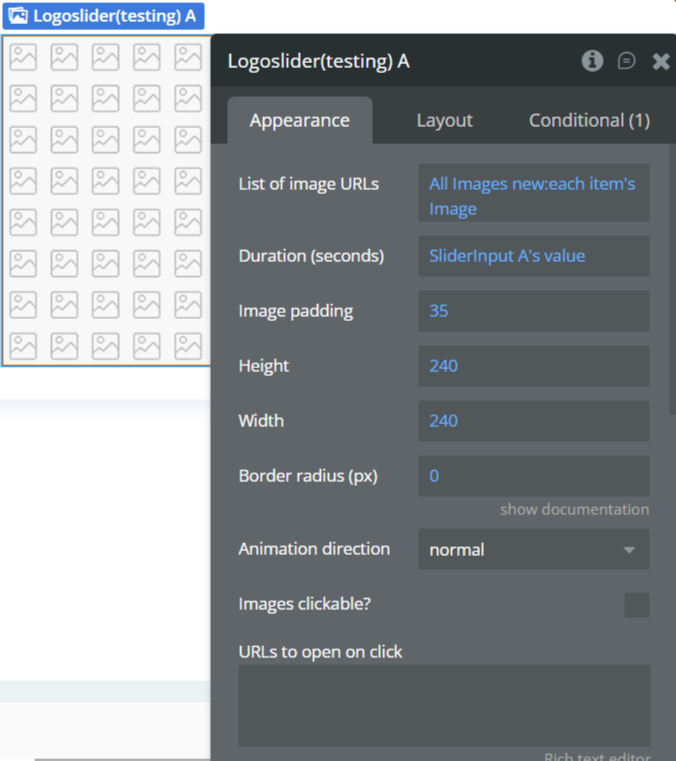The image size is (676, 761).
Task: Open the Layout tab
Action: pyautogui.click(x=444, y=120)
